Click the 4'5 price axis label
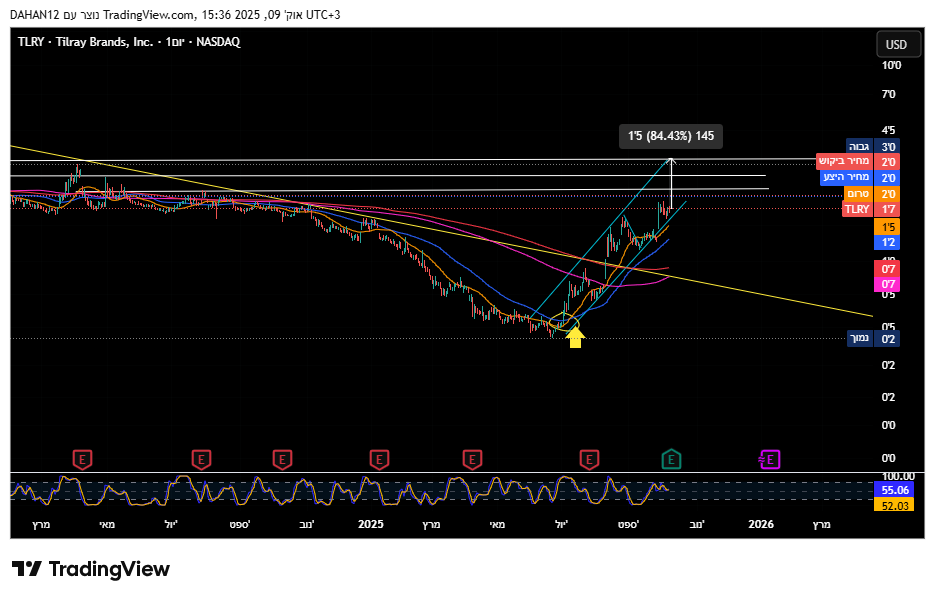Screen dimensions: 935x599 [x=888, y=131]
